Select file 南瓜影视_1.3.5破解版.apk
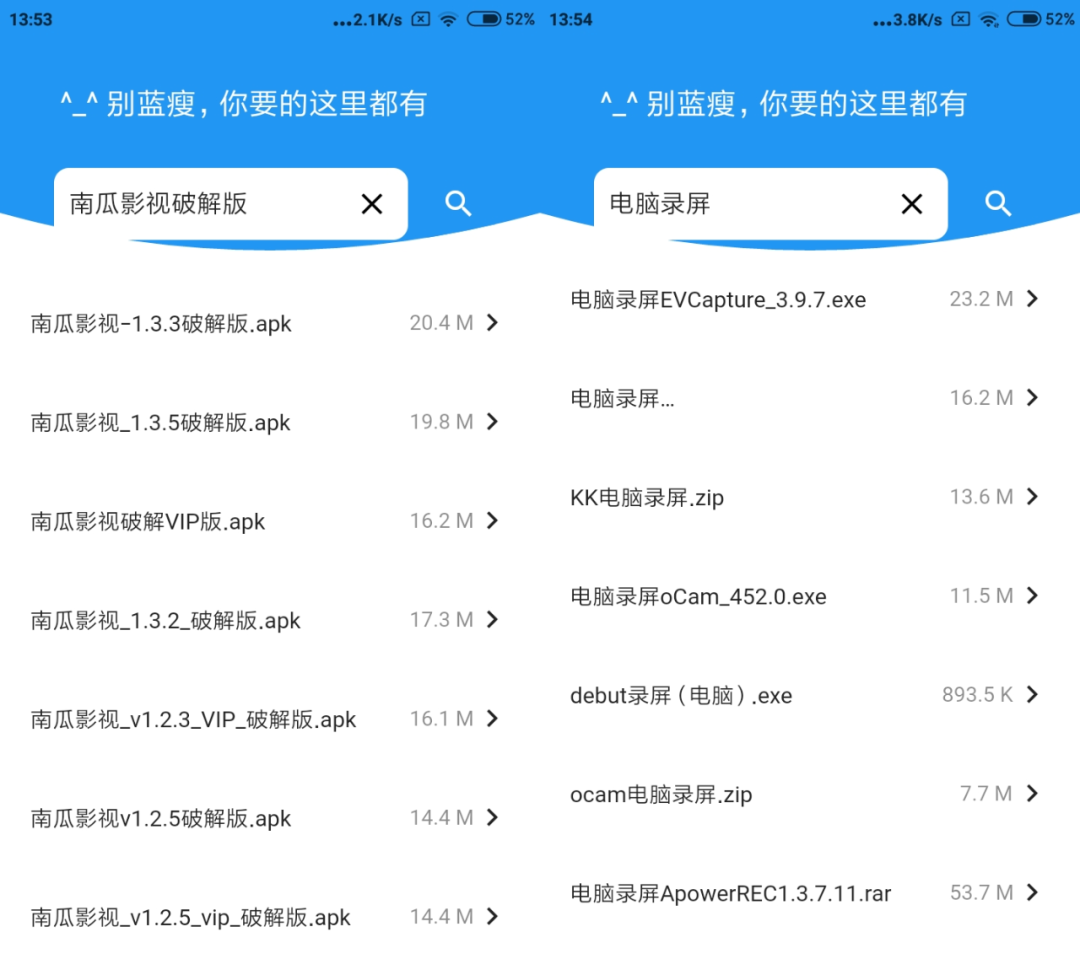Viewport: 1080px width, 959px height. (x=160, y=422)
